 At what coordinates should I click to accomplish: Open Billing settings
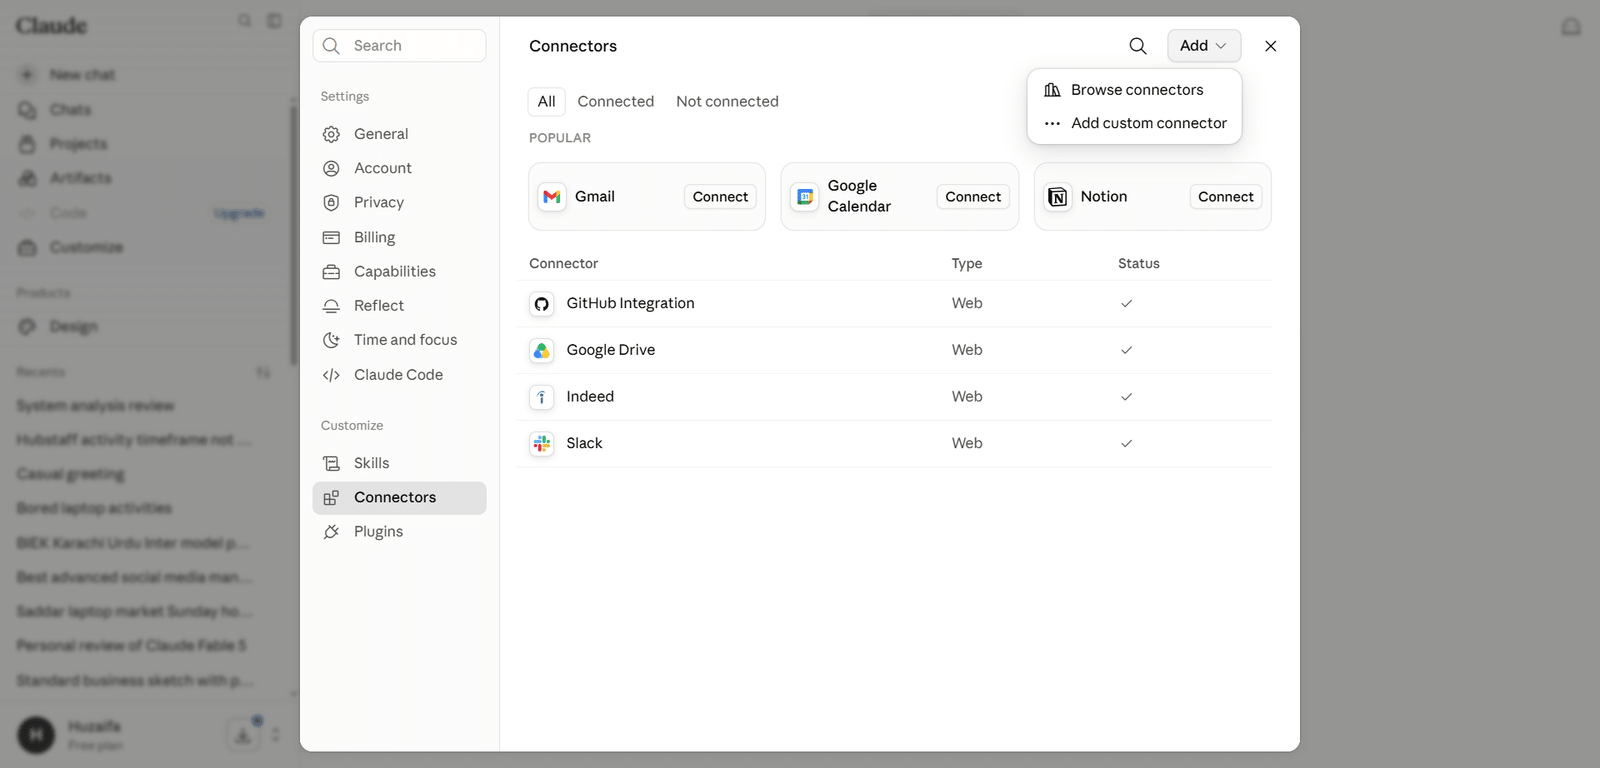[x=399, y=237]
